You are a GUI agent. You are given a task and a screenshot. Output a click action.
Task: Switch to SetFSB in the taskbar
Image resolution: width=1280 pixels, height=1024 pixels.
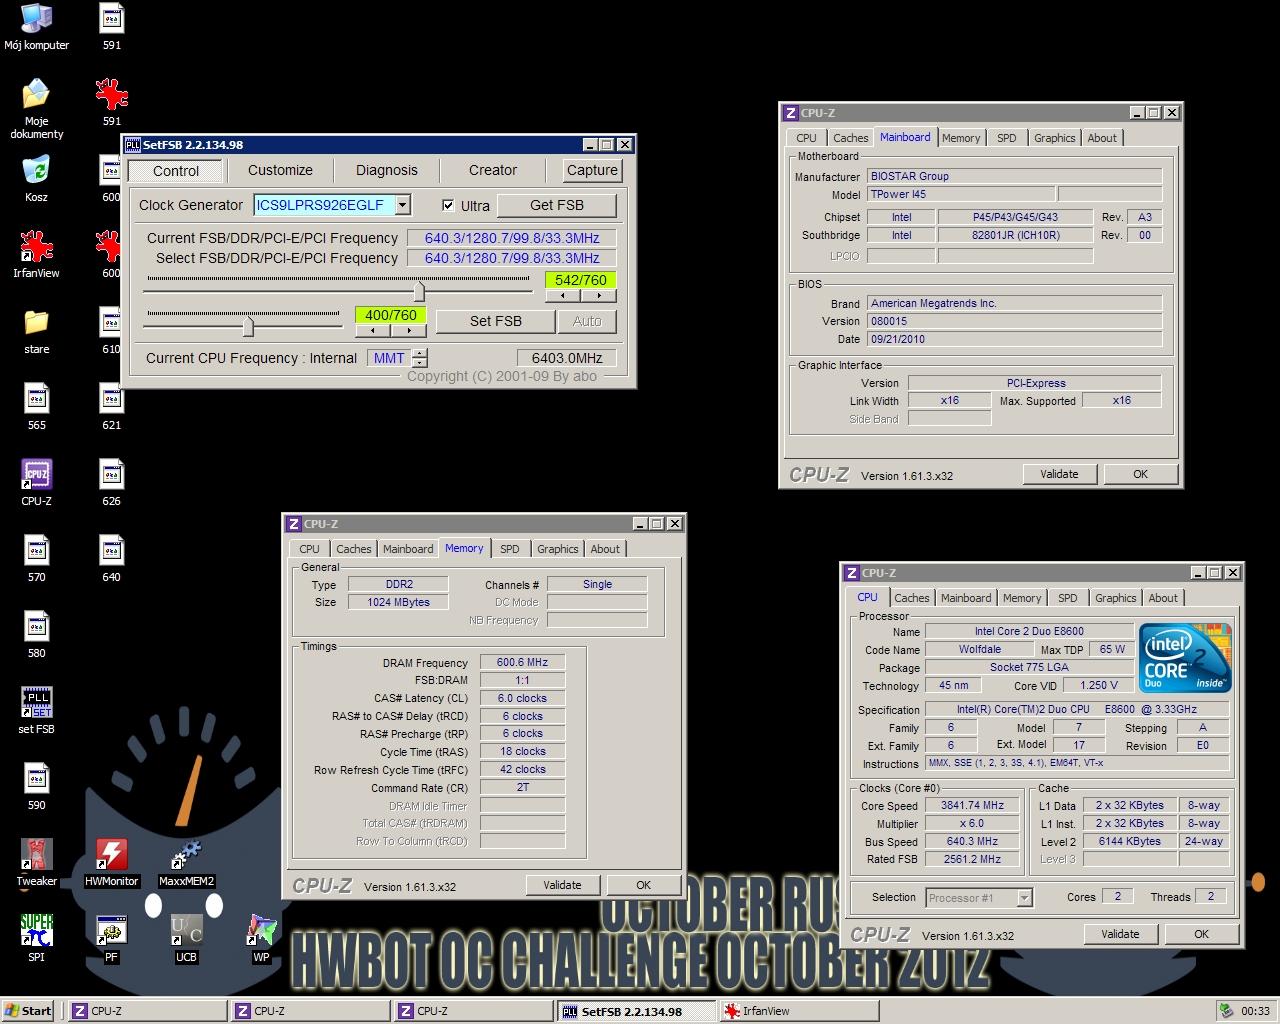pyautogui.click(x=637, y=1011)
